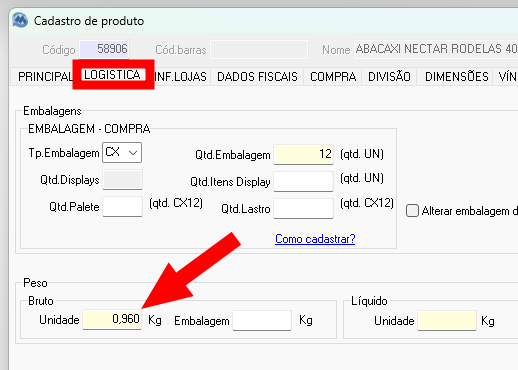Click the Qtd.Embalagem field with 12
Viewport: 518px width, 370px height.
(303, 154)
